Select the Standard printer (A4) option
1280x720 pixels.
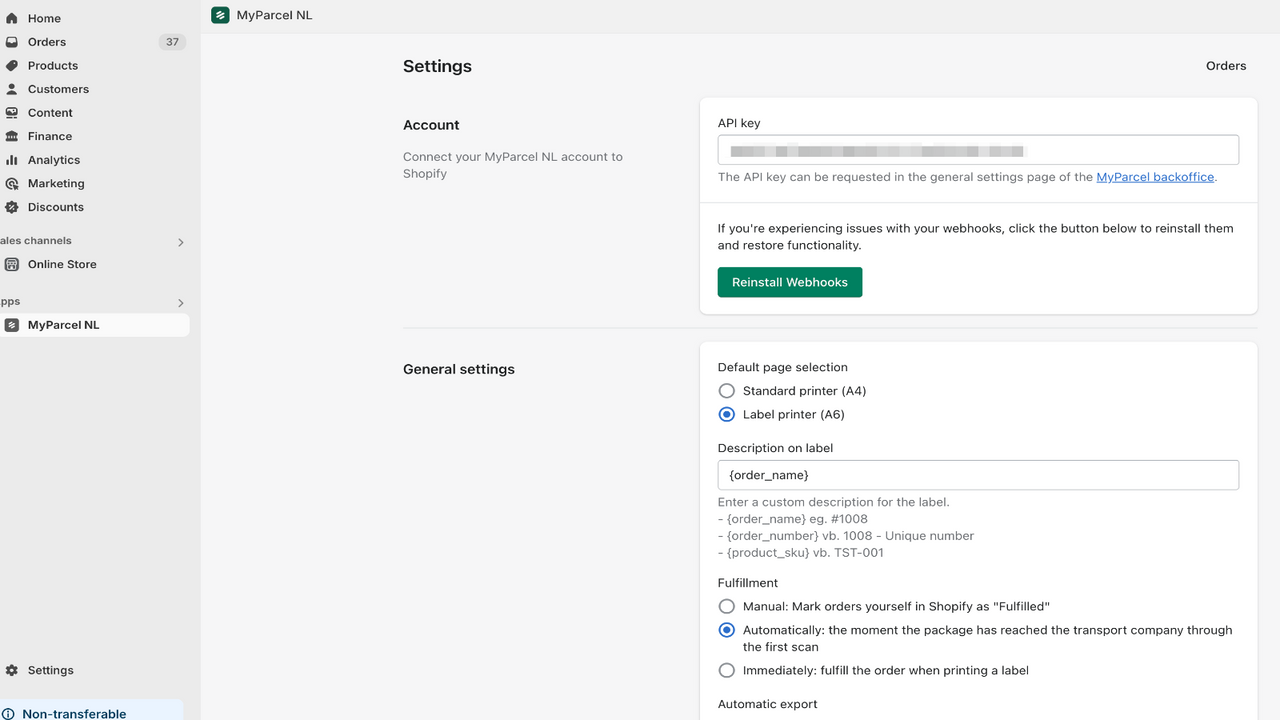(726, 390)
